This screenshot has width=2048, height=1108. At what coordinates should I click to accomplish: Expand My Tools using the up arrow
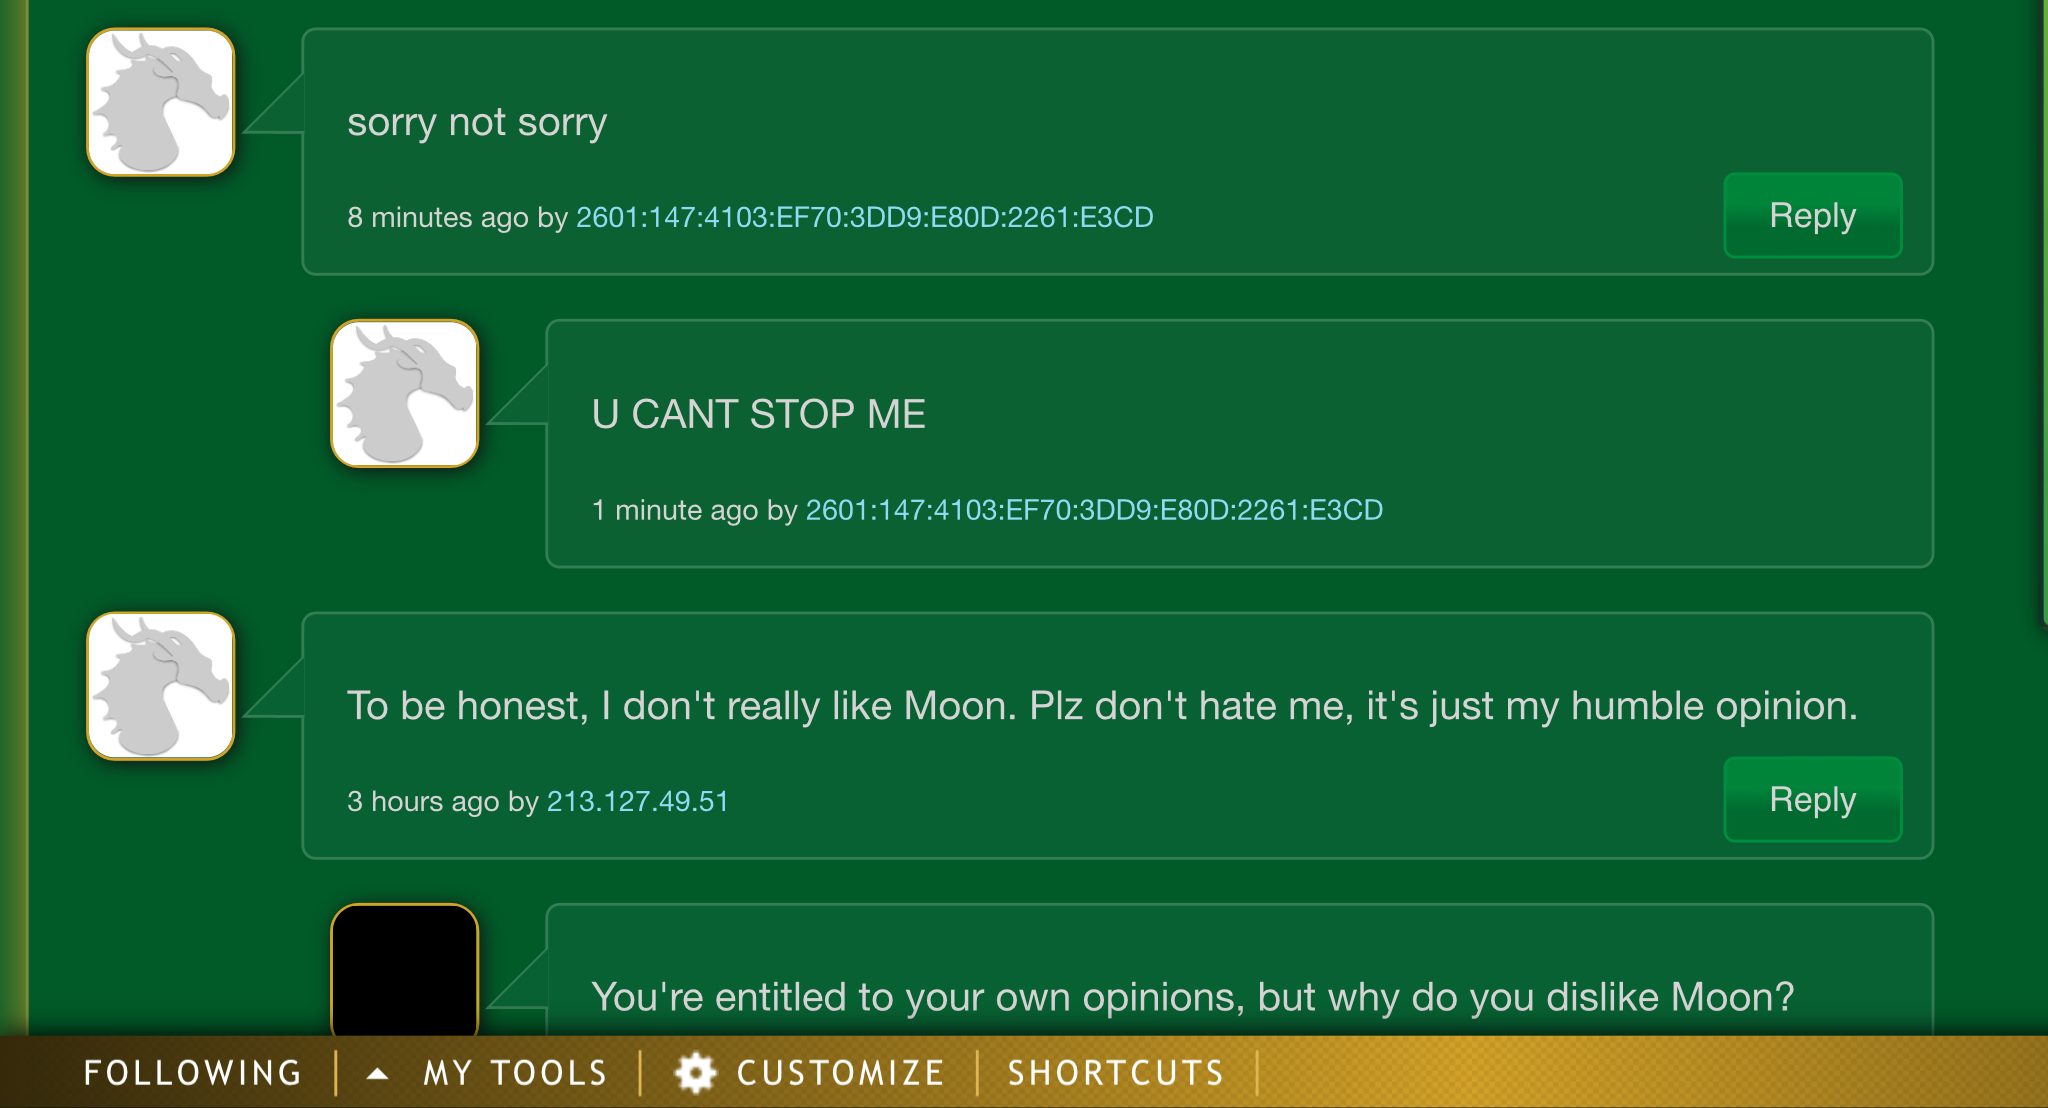point(377,1074)
